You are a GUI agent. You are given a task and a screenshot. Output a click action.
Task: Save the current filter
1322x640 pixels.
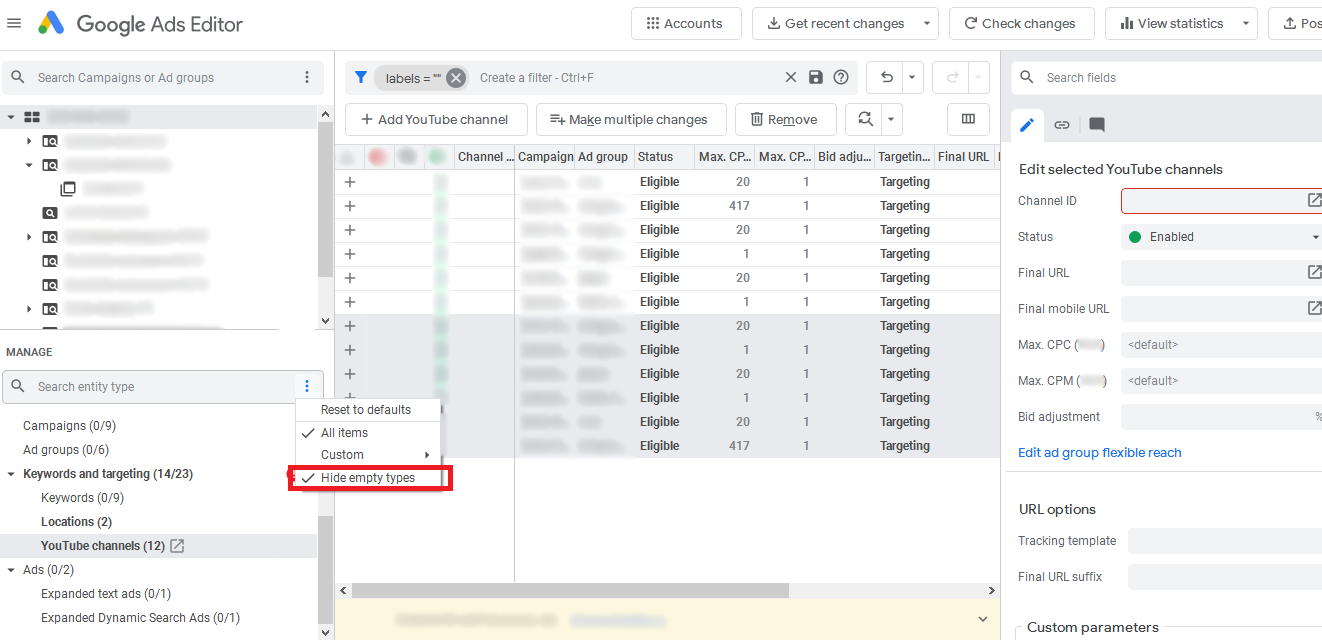(816, 77)
